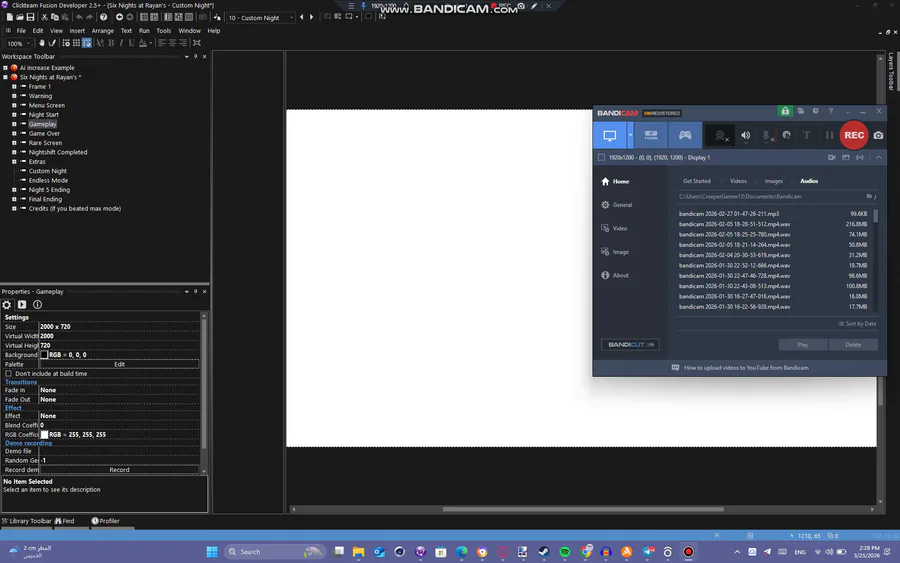The image size is (900, 563).
Task: Expand the Gameplay frame tree node
Action: pyautogui.click(x=14, y=124)
